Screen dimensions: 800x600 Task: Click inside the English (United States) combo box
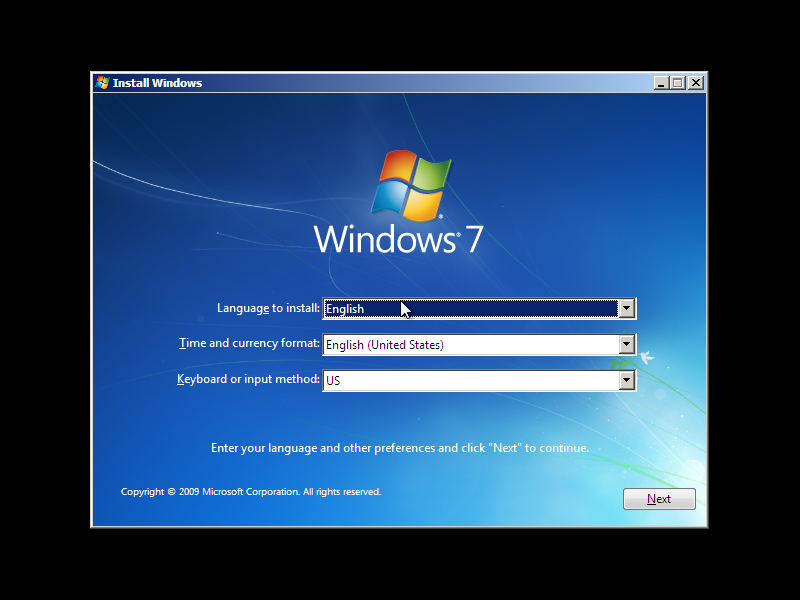(x=450, y=344)
